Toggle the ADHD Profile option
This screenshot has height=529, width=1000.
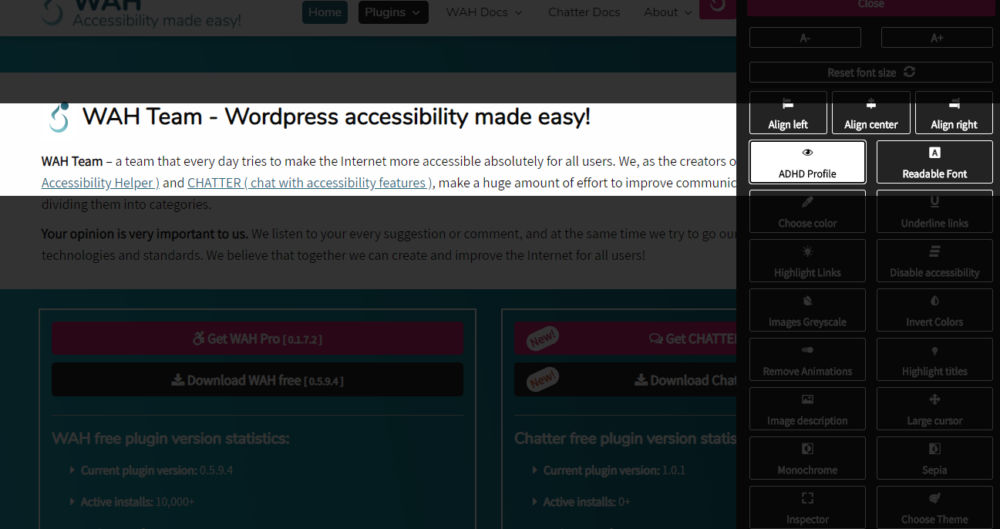807,162
